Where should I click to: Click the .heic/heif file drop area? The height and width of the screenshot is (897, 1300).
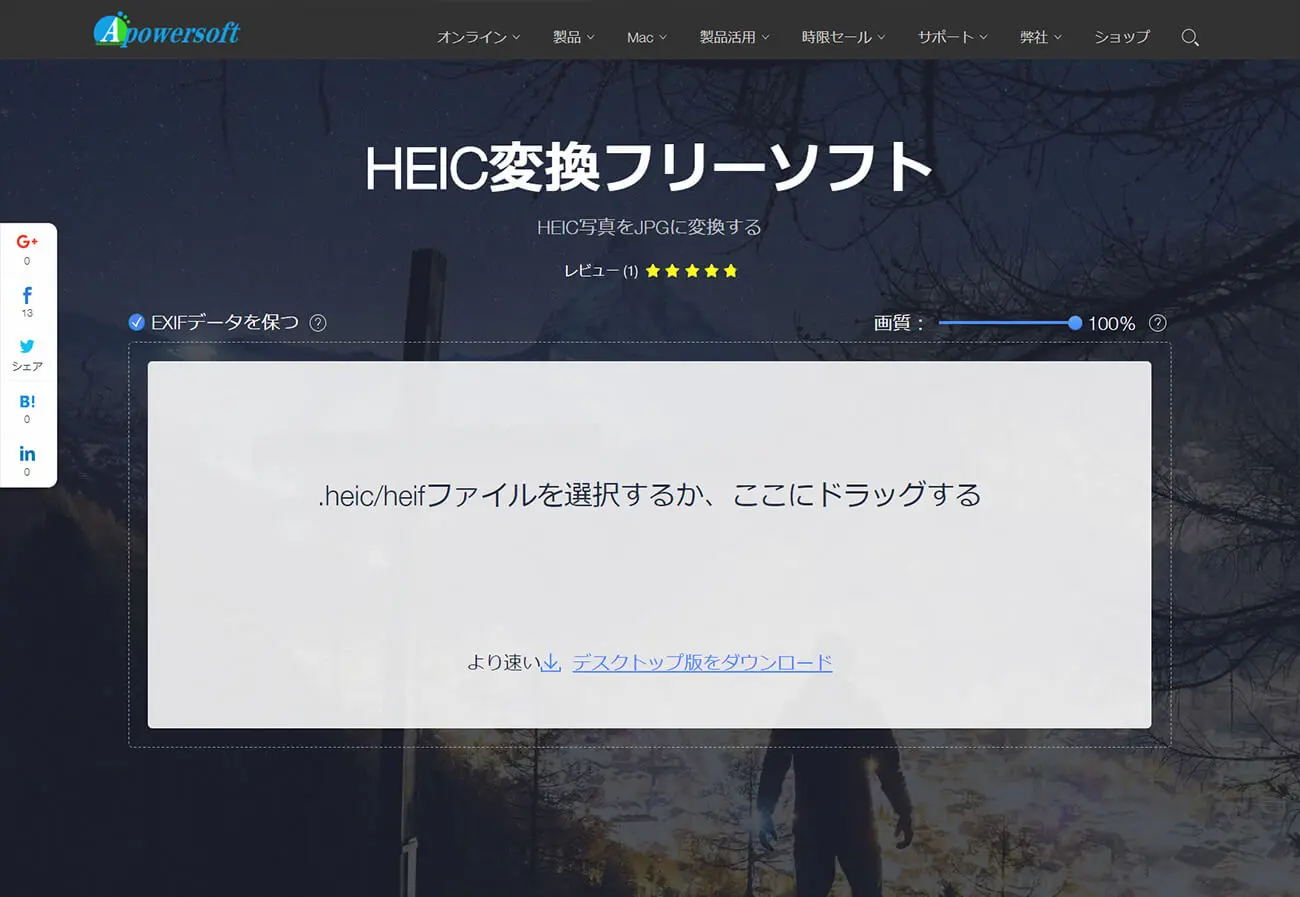point(650,544)
